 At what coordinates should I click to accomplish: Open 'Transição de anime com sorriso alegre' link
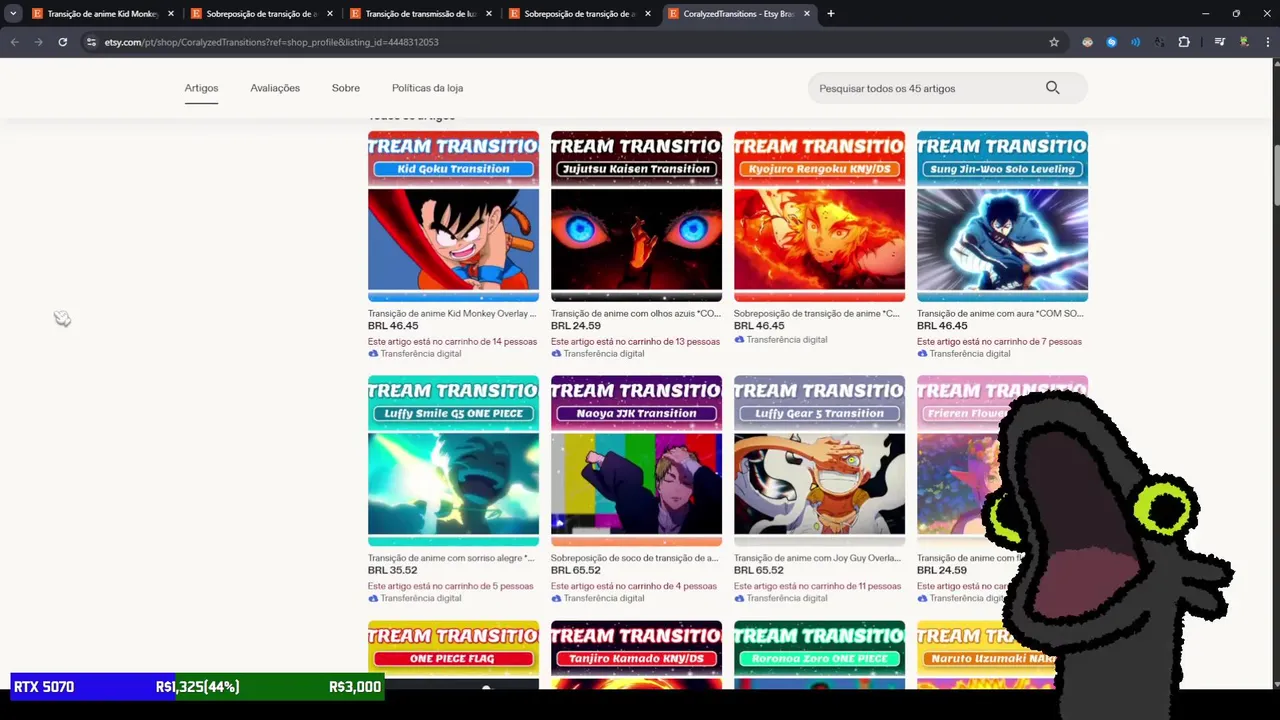451,558
